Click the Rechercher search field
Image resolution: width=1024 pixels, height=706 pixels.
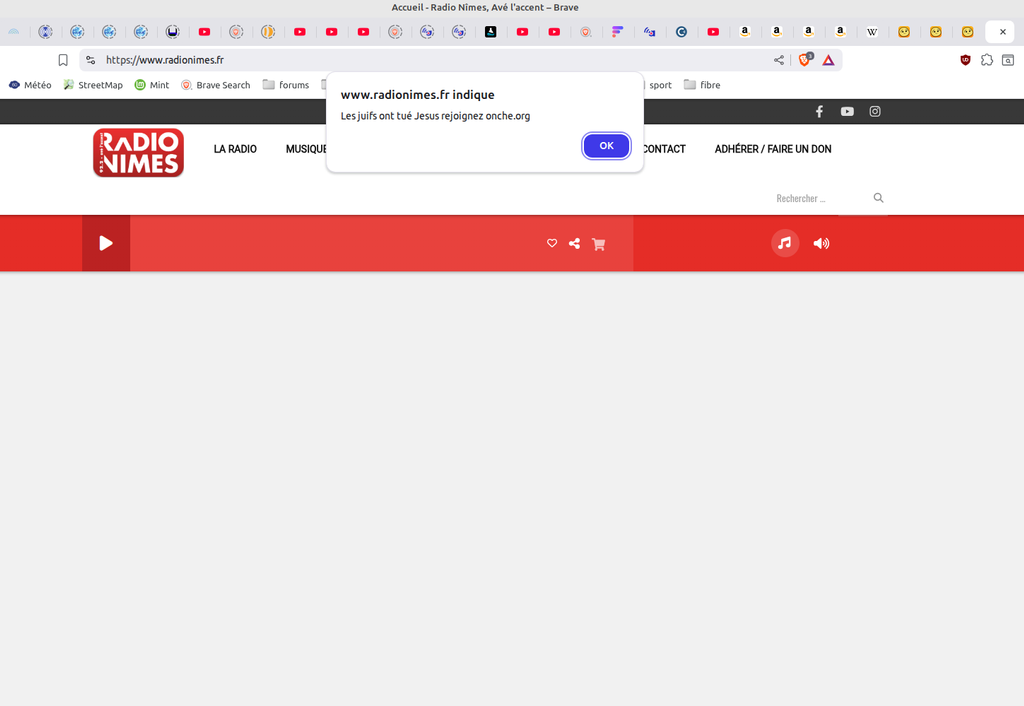point(820,198)
